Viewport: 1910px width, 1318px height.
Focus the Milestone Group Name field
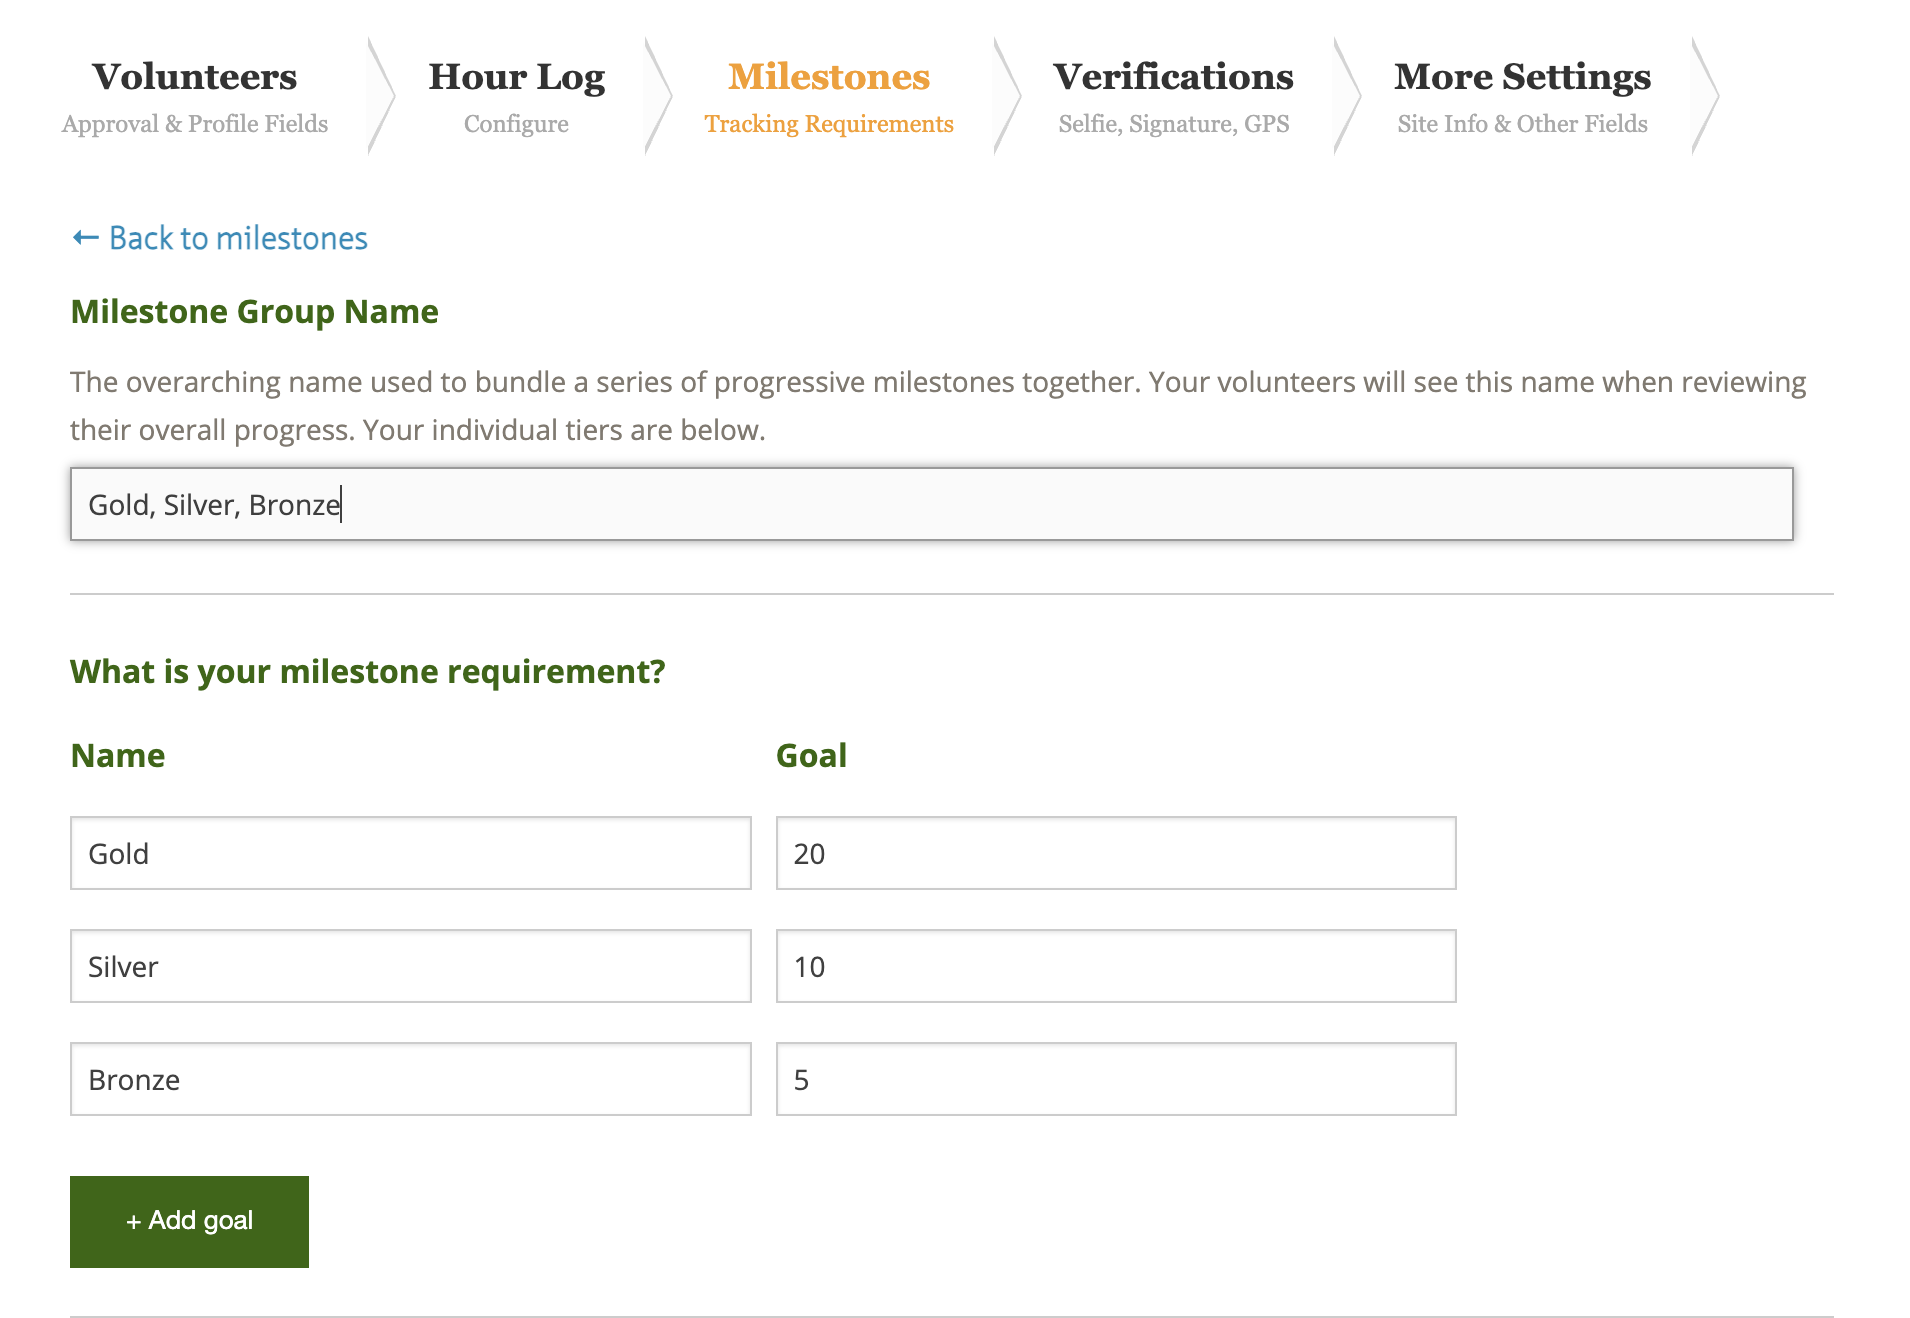pos(931,504)
